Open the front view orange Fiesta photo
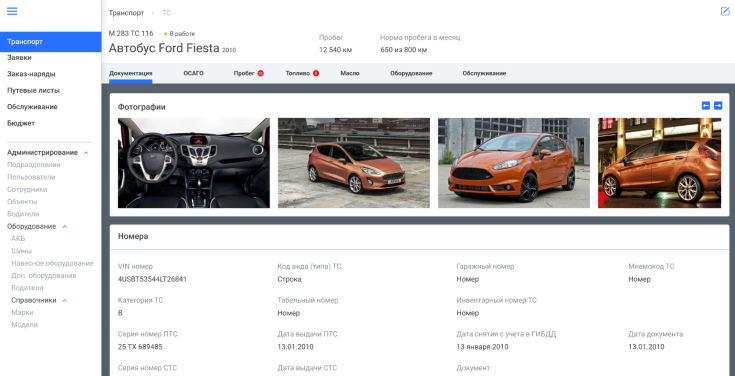Viewport: 735px width, 376px height. coord(514,163)
